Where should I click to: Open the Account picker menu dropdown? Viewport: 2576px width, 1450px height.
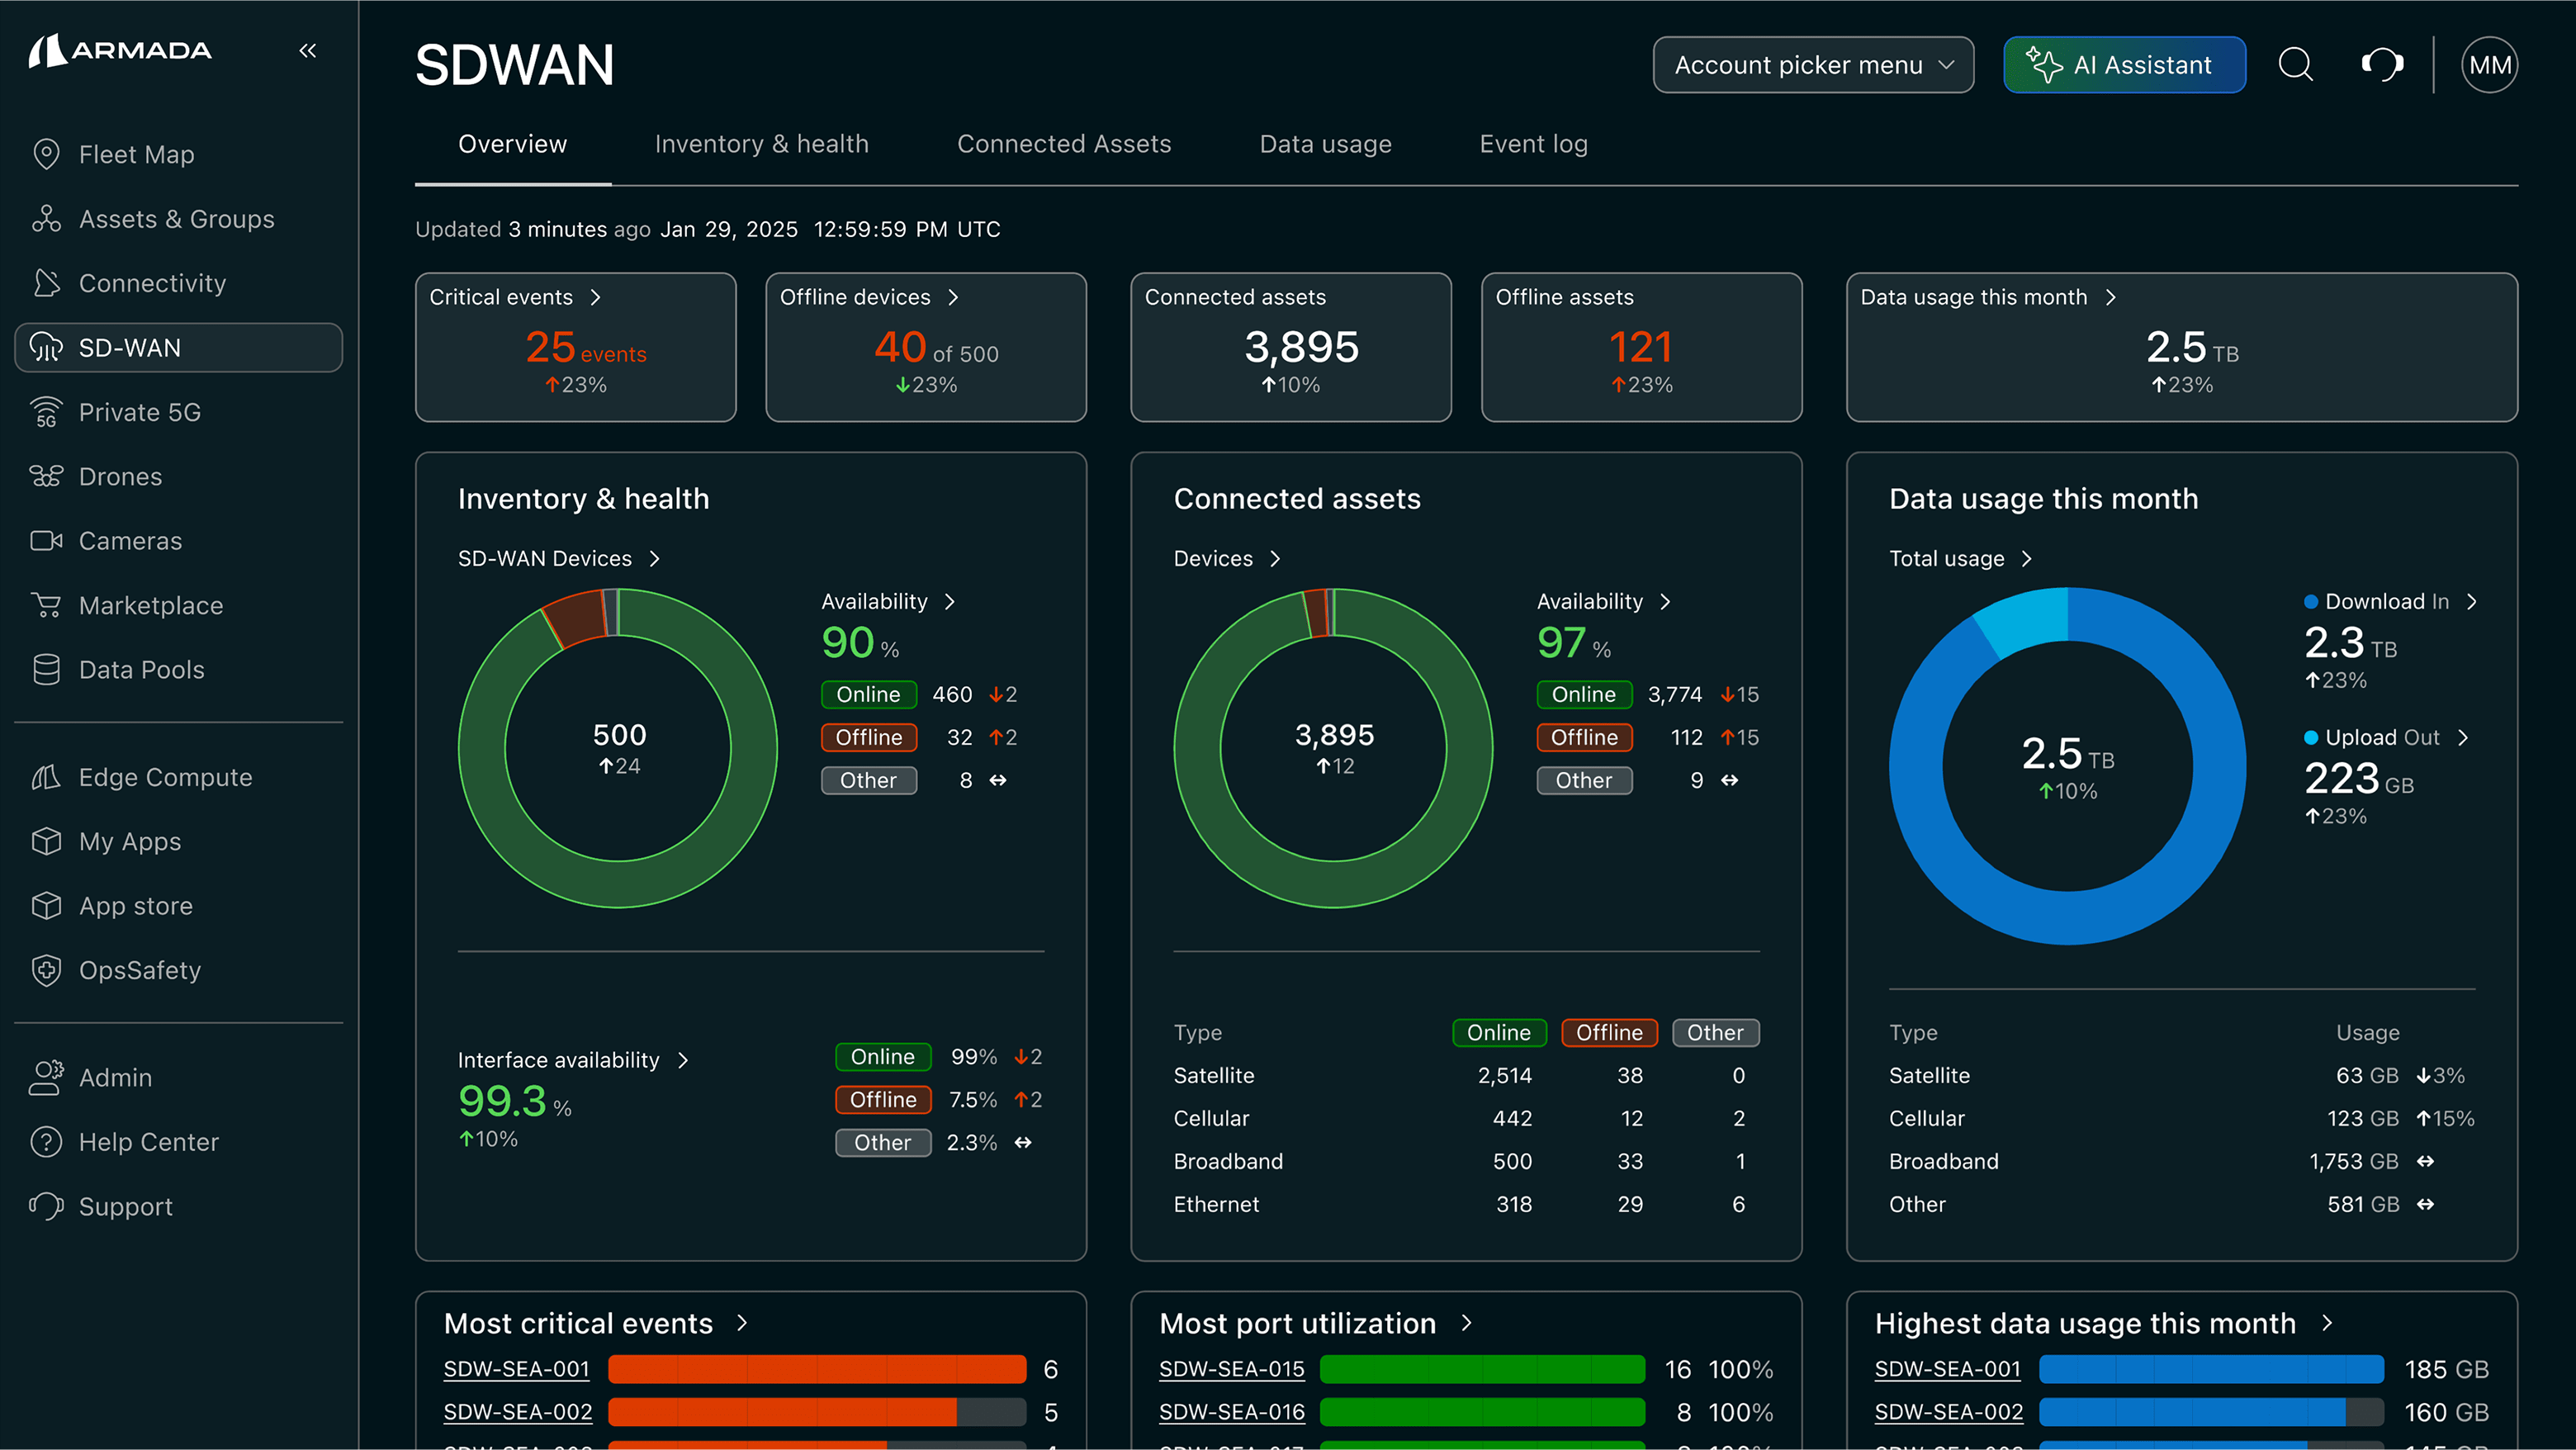1812,65
